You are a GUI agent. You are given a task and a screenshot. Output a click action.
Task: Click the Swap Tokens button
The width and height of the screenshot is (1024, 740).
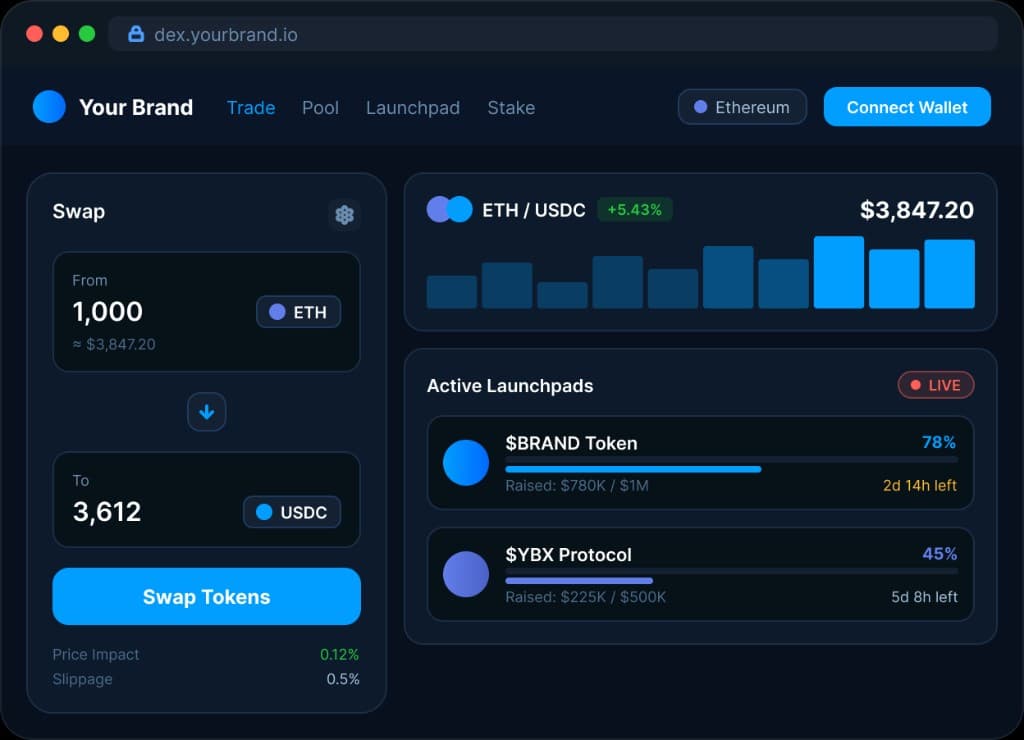pos(206,596)
